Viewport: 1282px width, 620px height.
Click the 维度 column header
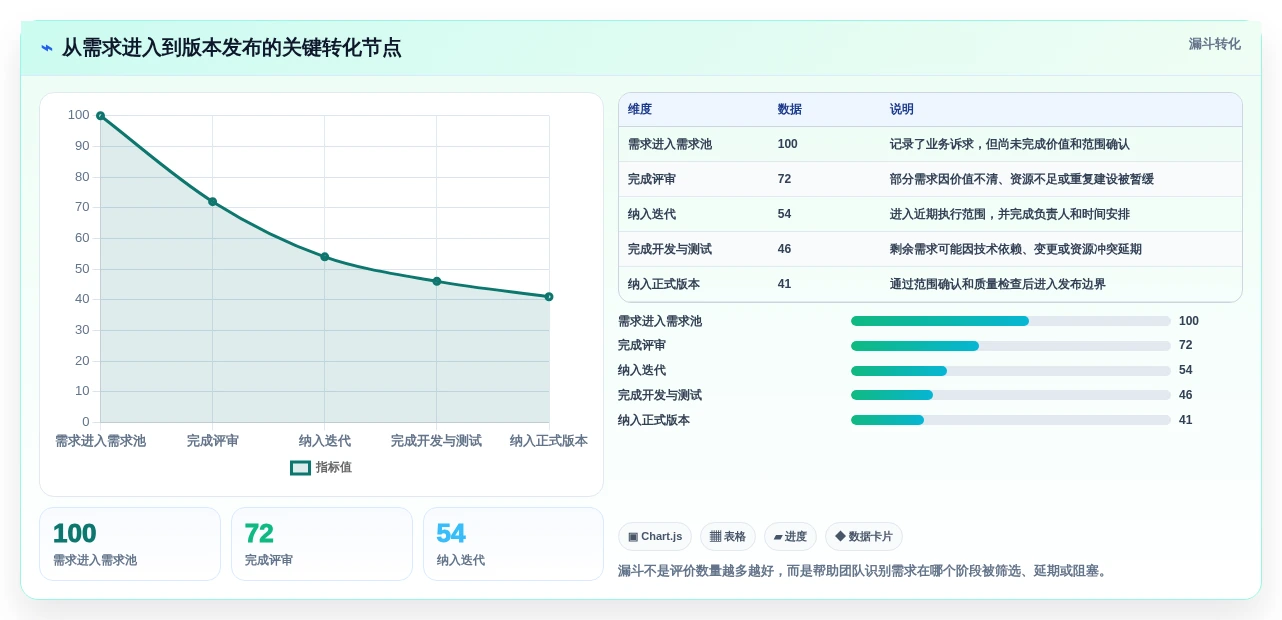(640, 110)
